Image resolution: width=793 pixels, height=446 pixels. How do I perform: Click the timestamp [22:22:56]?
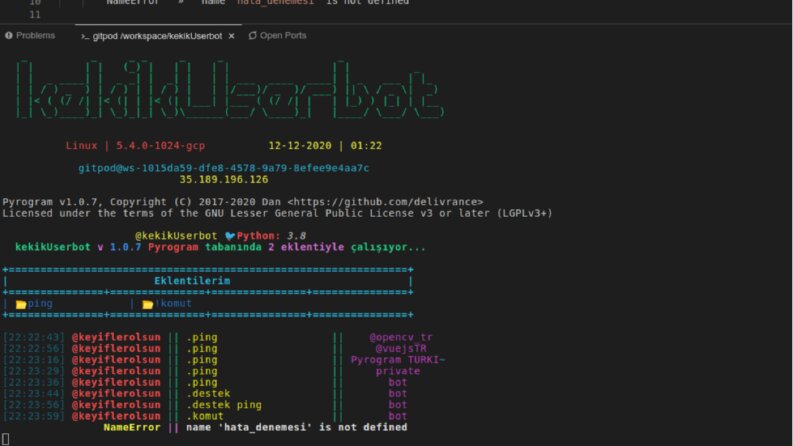coord(34,348)
